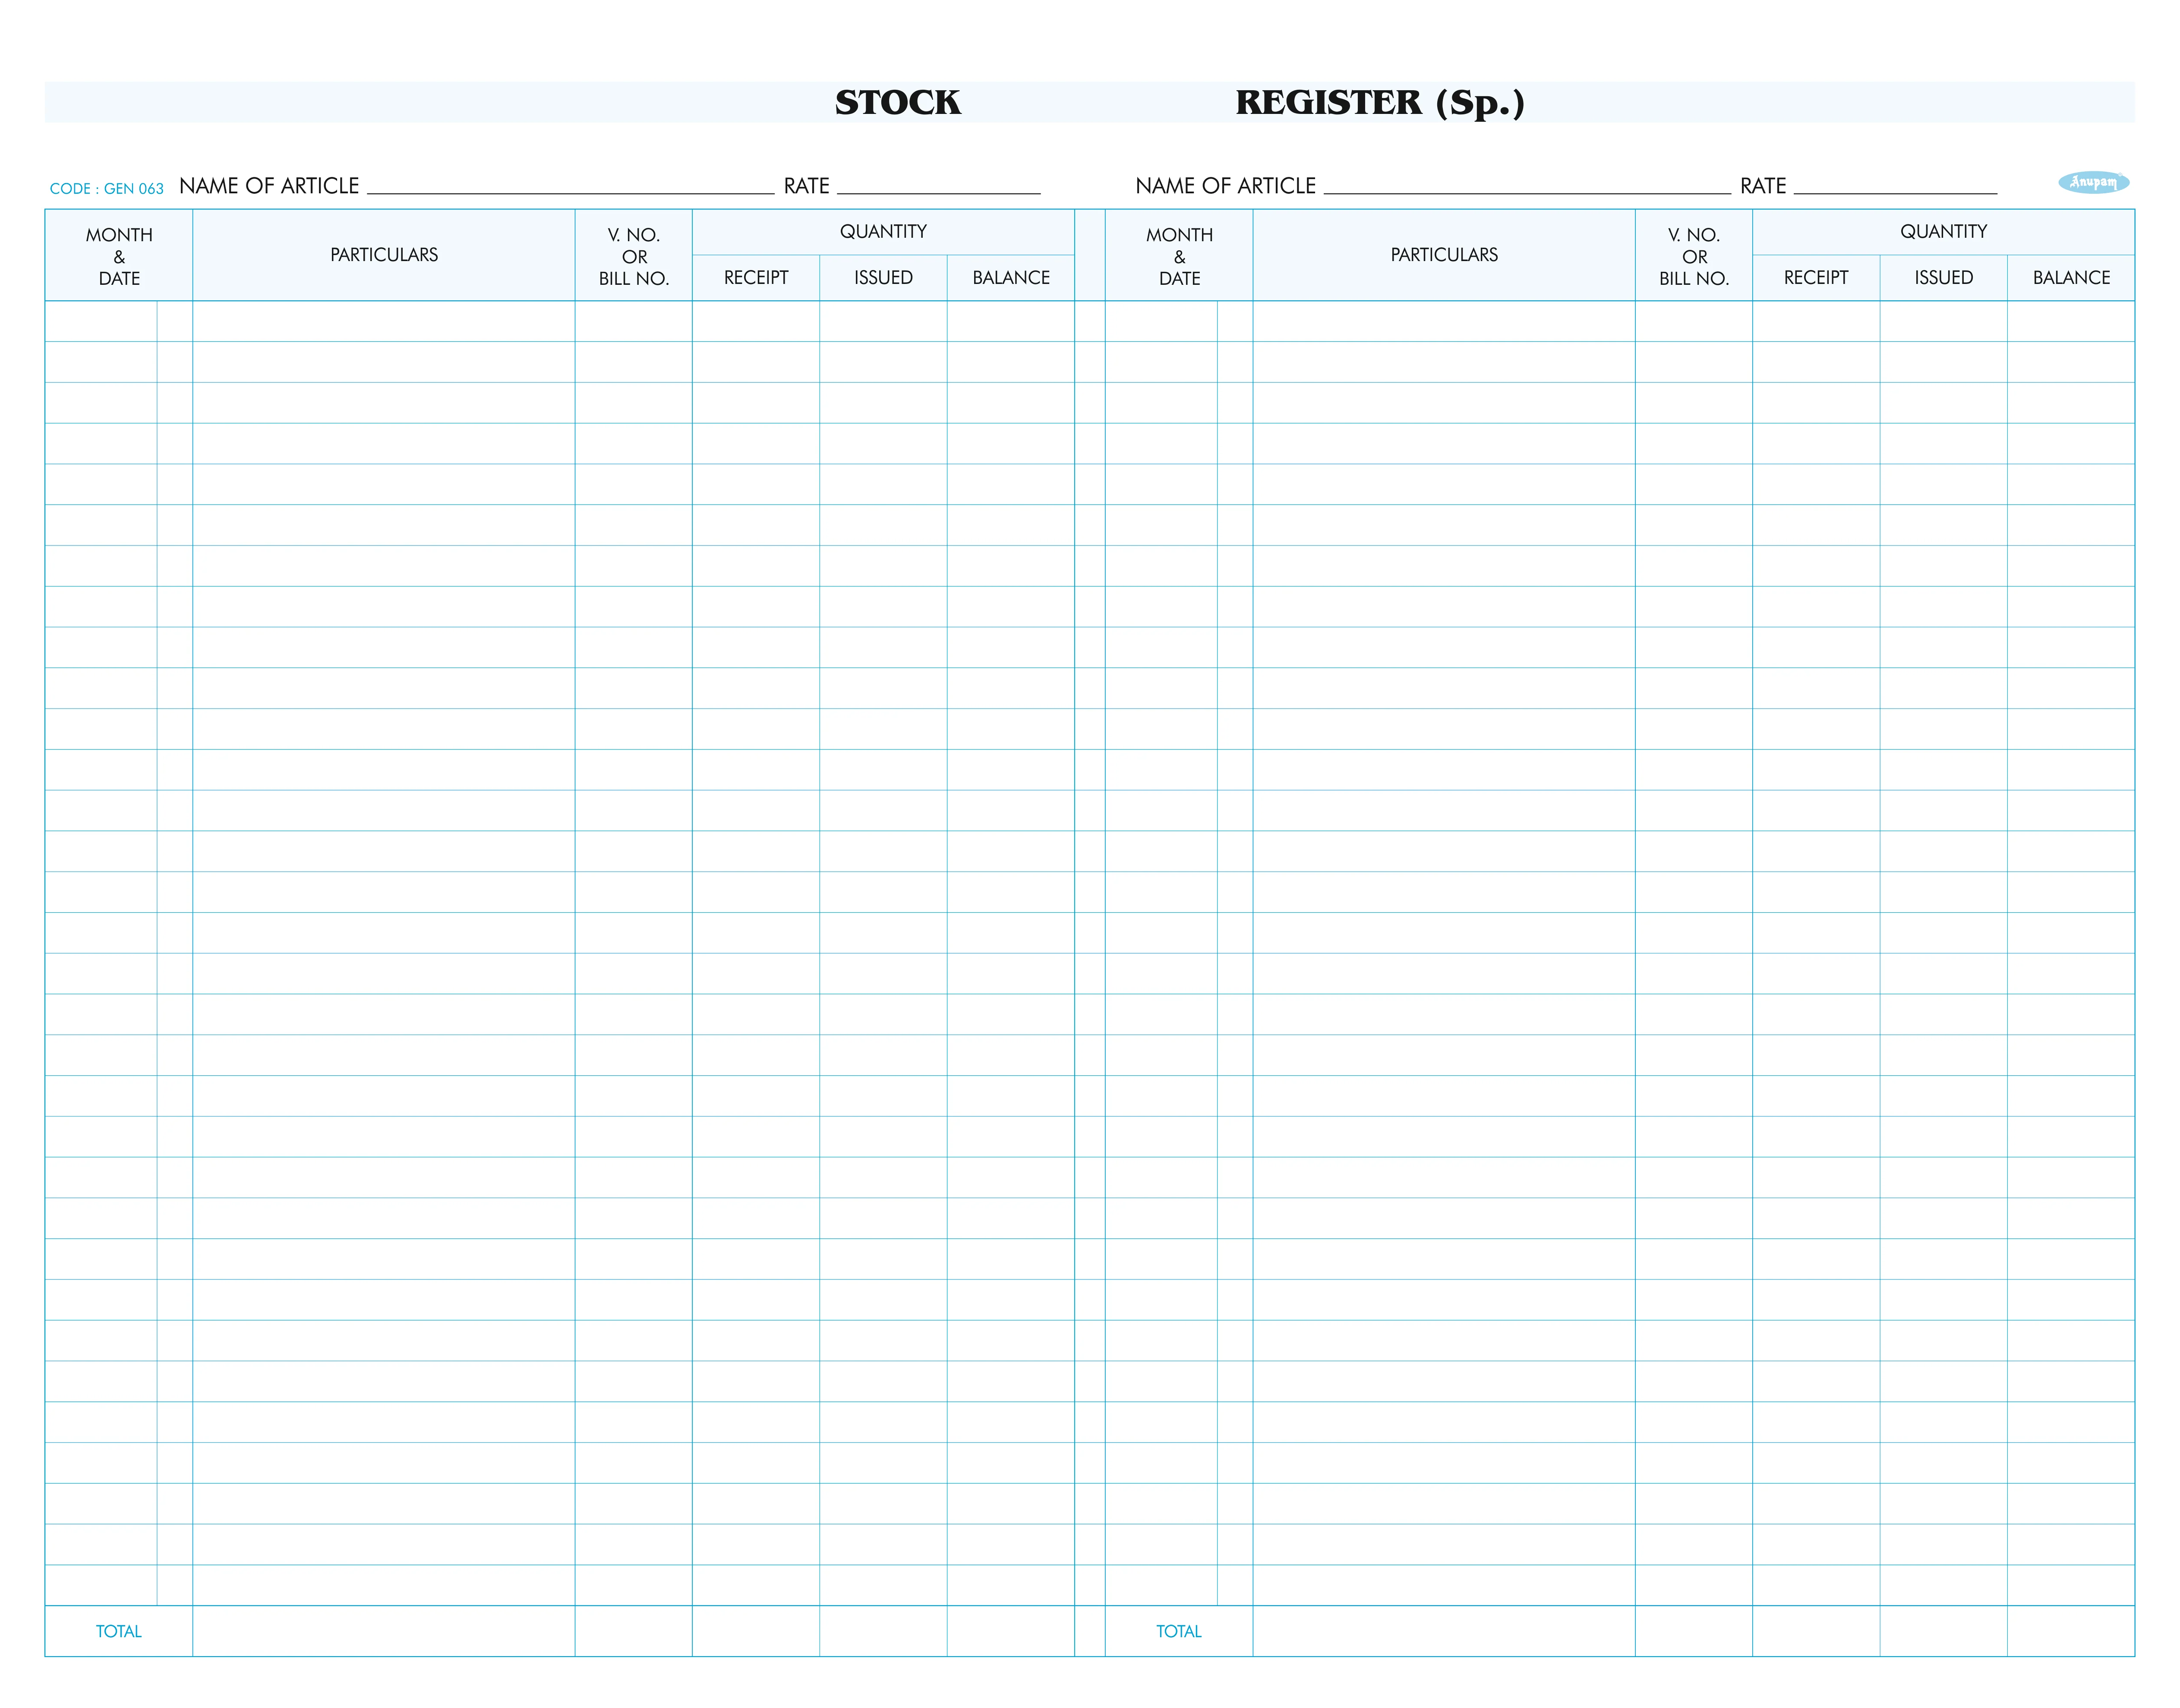Click the right 'V. NO. OR BILL NO.' header
This screenshot has height=1708, width=2180.
(1694, 256)
